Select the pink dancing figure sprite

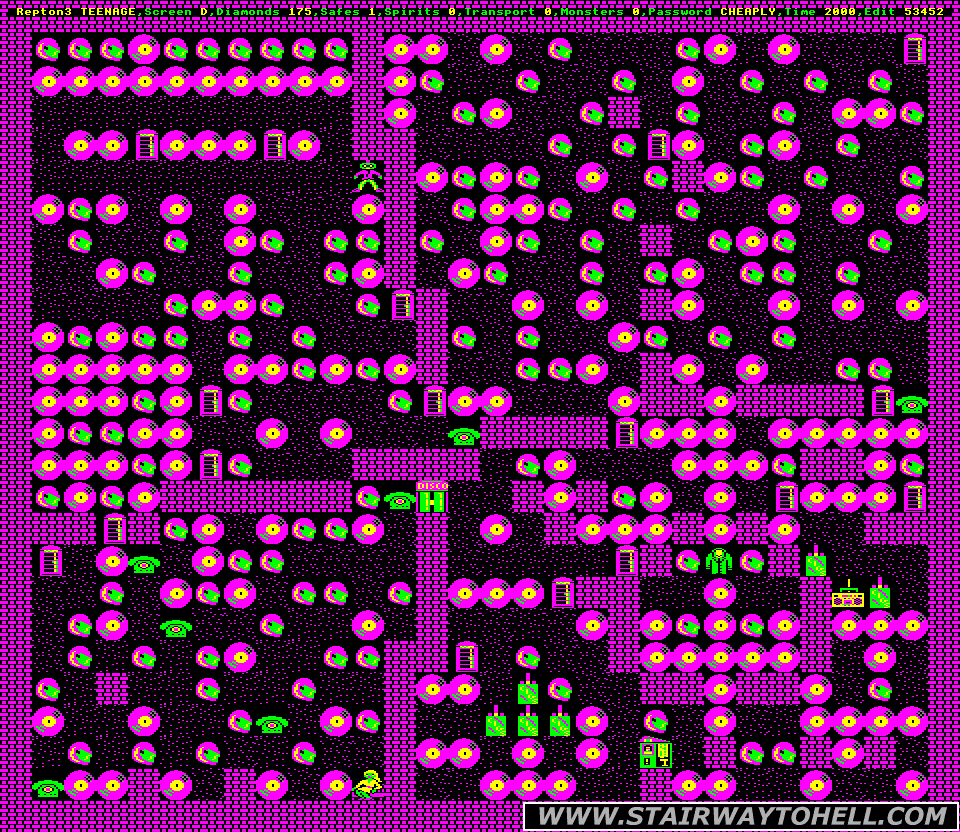click(x=368, y=177)
